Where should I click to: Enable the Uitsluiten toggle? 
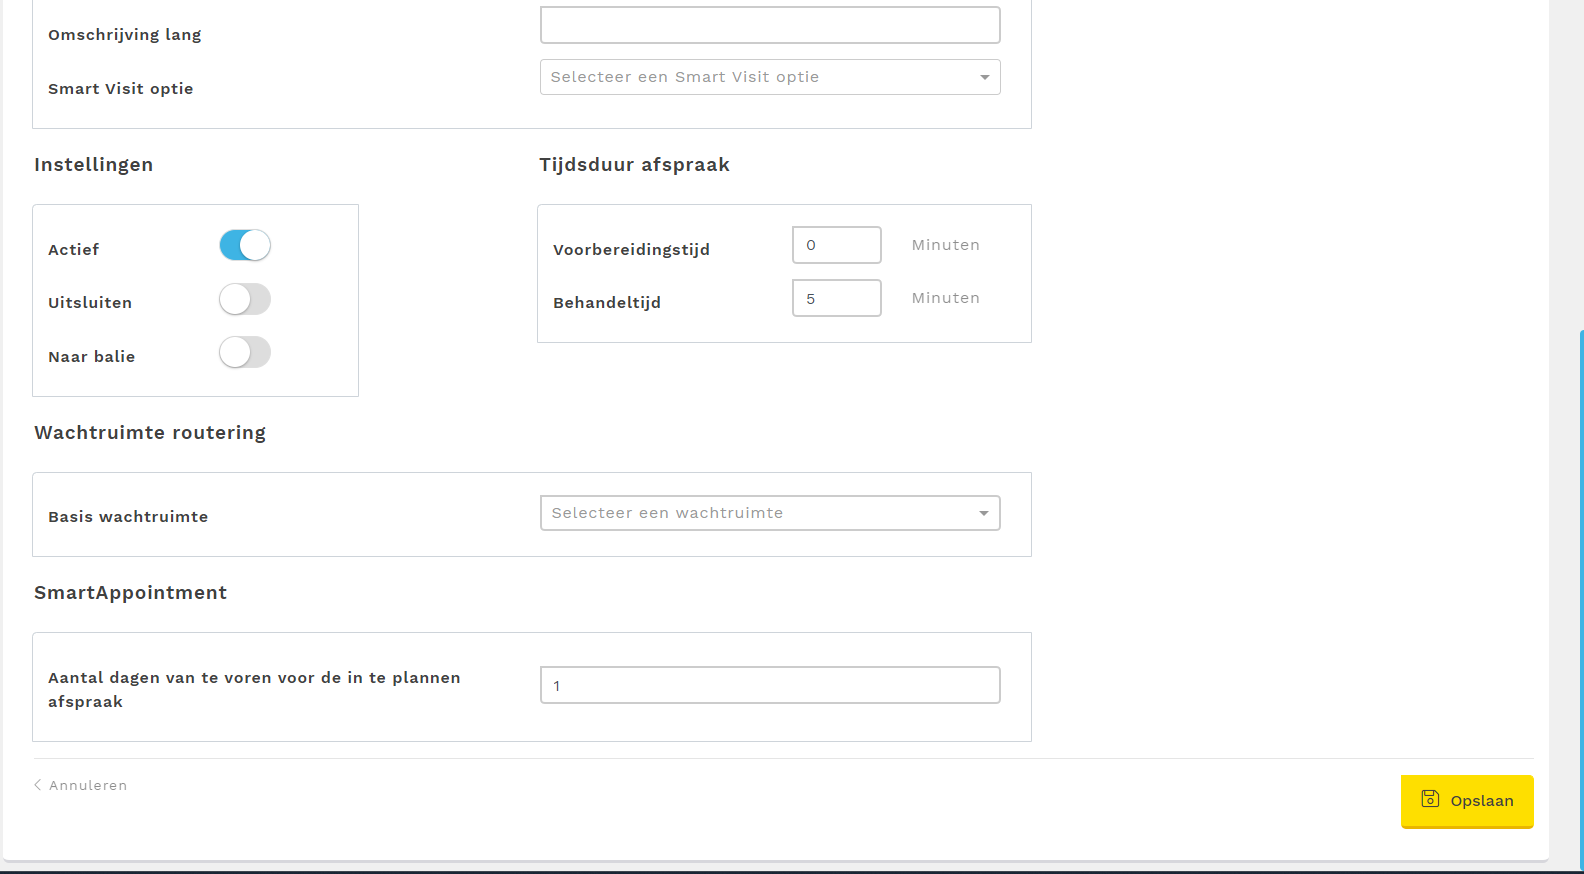point(245,299)
